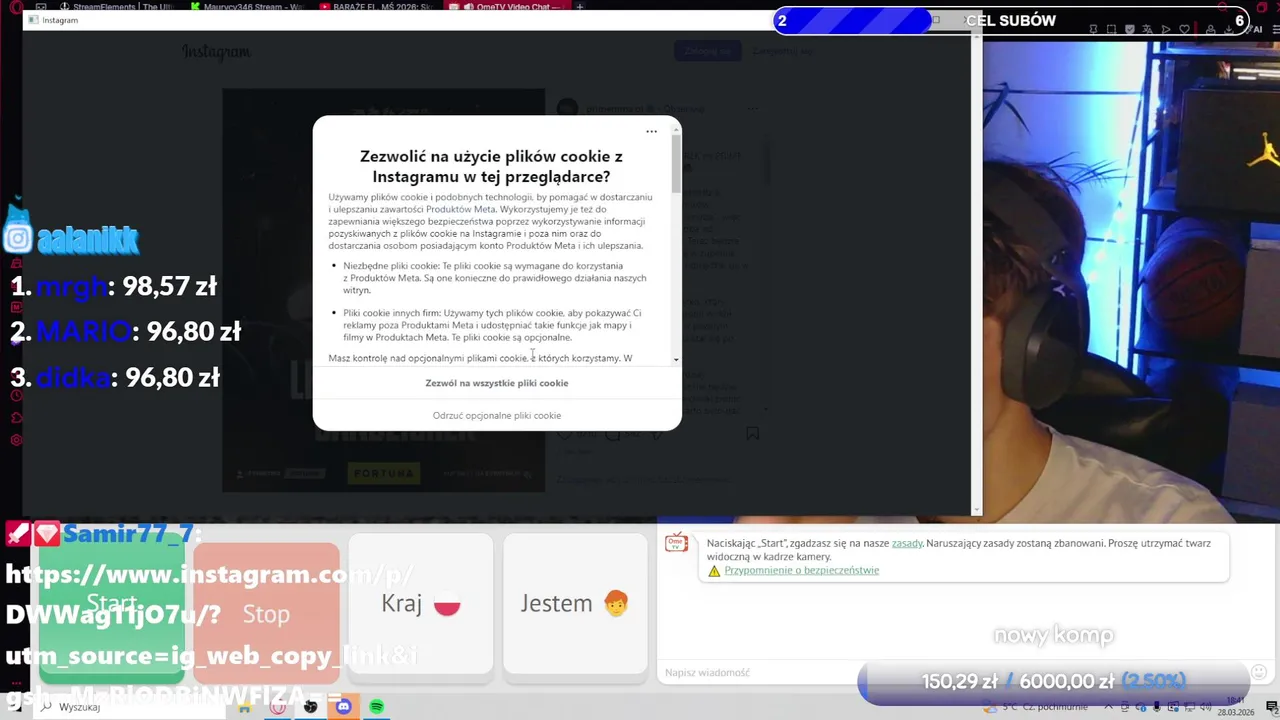The image size is (1280, 720).
Task: Switch to the BARAŻE EL. MŚ 2026 tab
Action: coord(379,7)
